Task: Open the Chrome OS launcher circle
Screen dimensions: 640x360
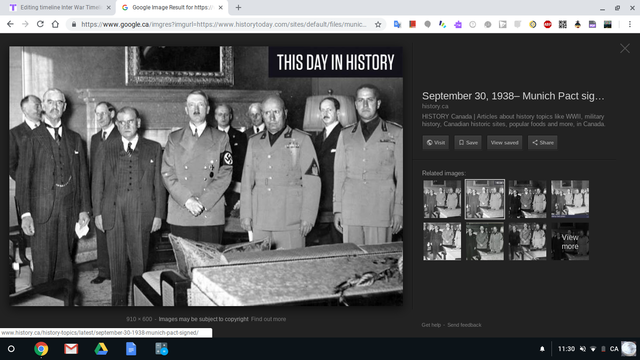Action: 11,349
